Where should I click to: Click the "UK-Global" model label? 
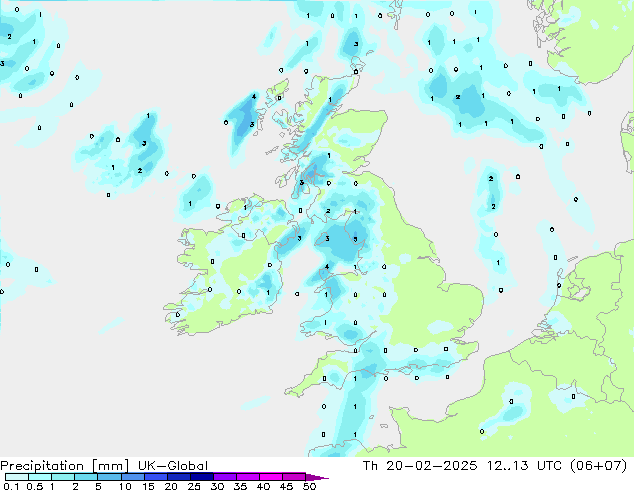click(173, 466)
